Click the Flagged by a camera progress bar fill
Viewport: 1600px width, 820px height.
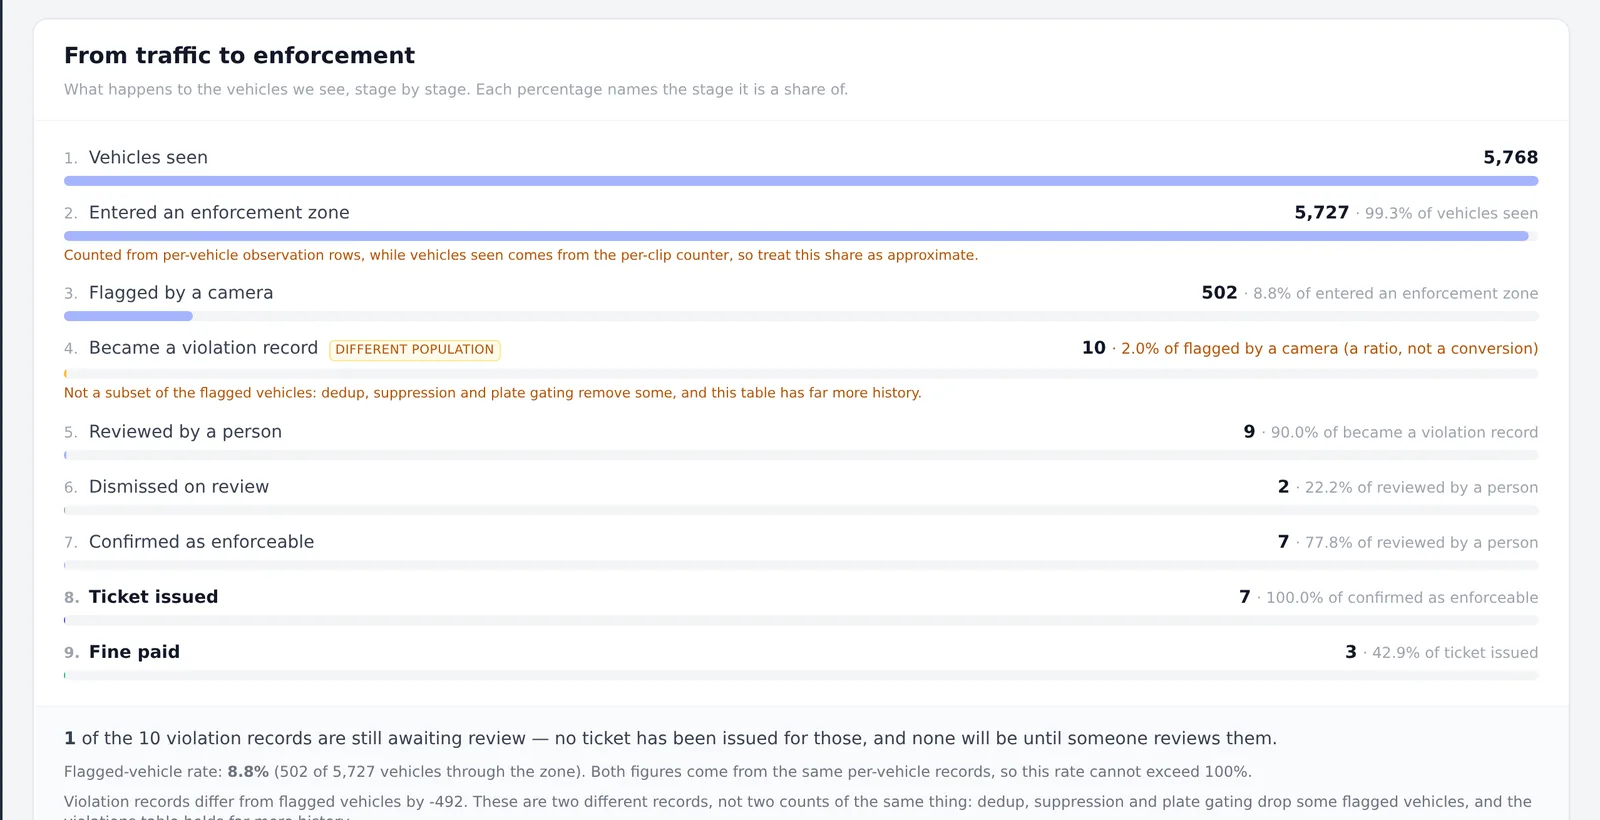coord(128,316)
